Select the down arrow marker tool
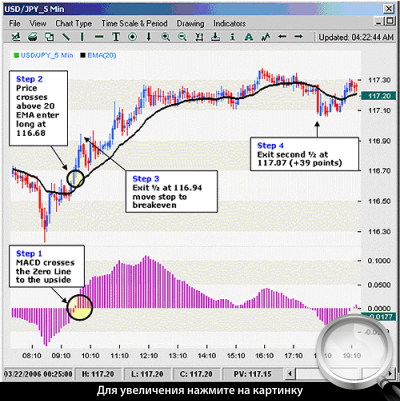Viewport: 400px width, 401px height. pyautogui.click(x=149, y=36)
